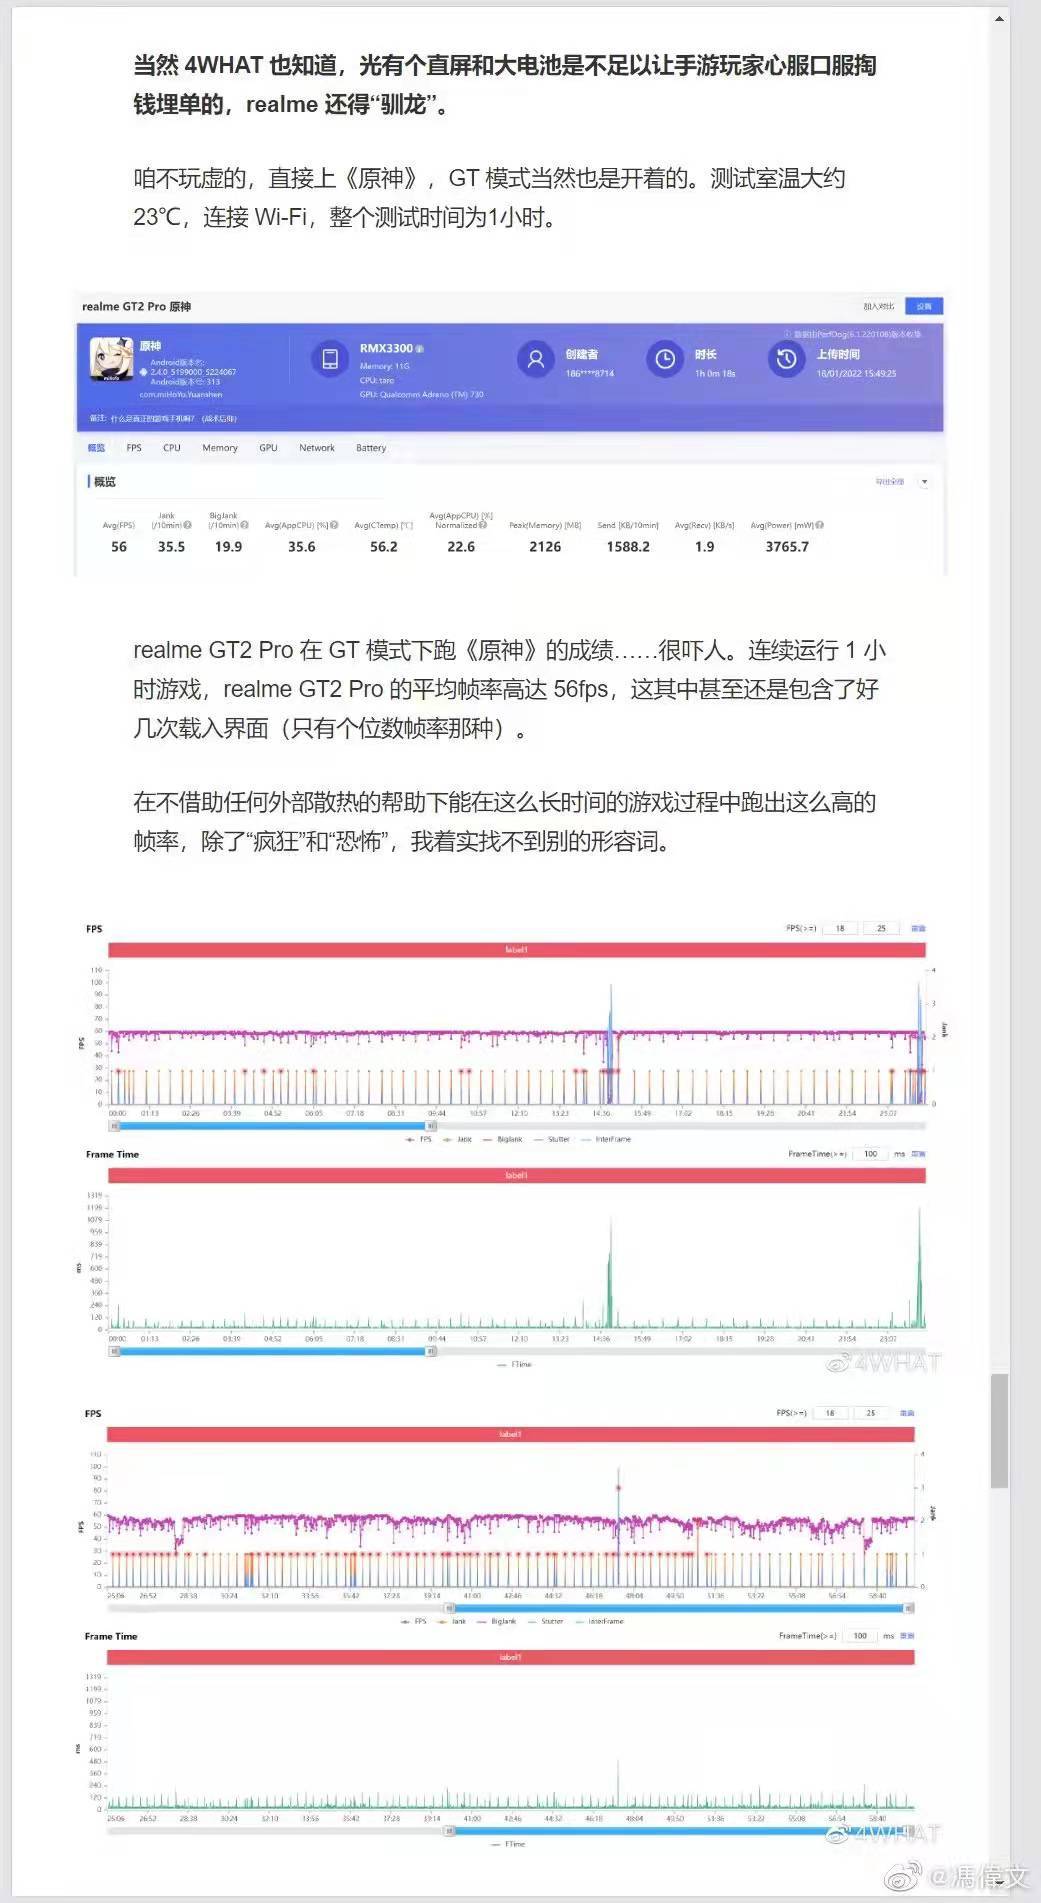Click the 18 threshold field of the 00:00 FPS chart
The image size is (1041, 1903).
coord(840,929)
